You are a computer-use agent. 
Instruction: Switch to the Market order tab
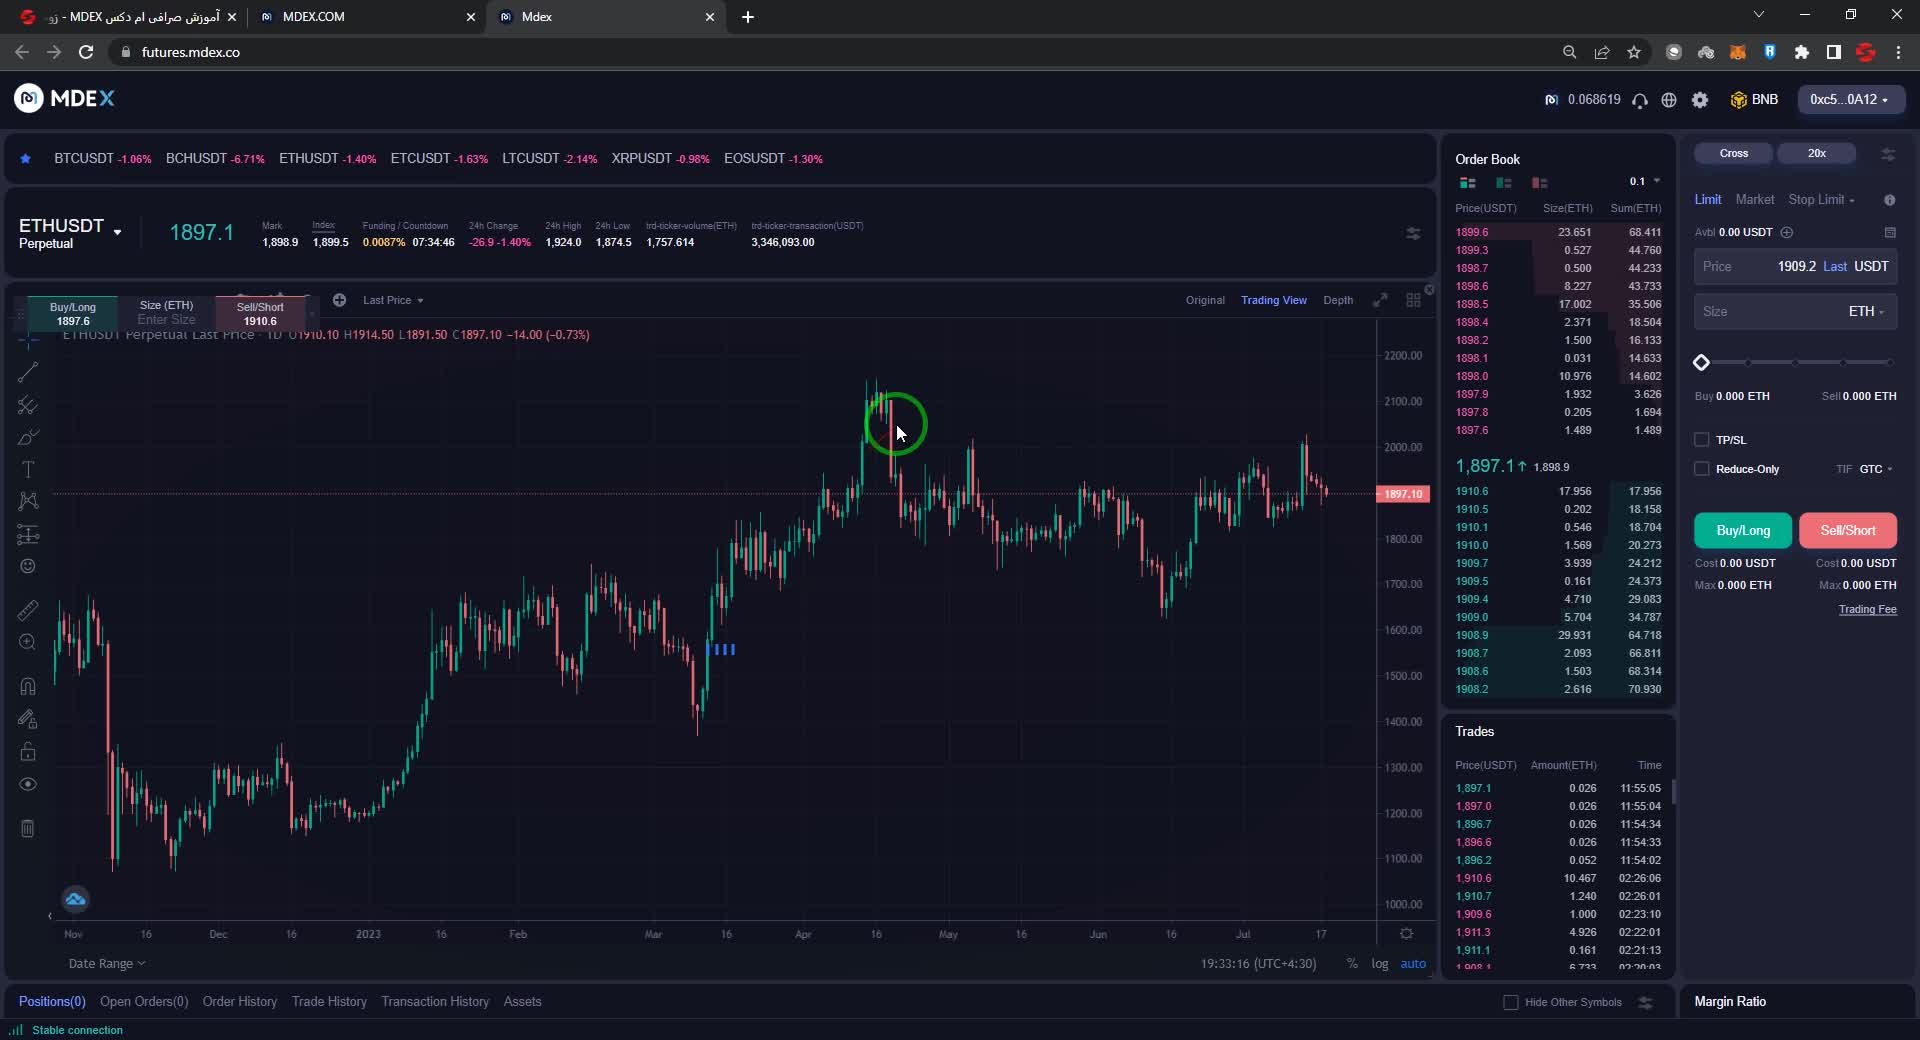pos(1754,200)
